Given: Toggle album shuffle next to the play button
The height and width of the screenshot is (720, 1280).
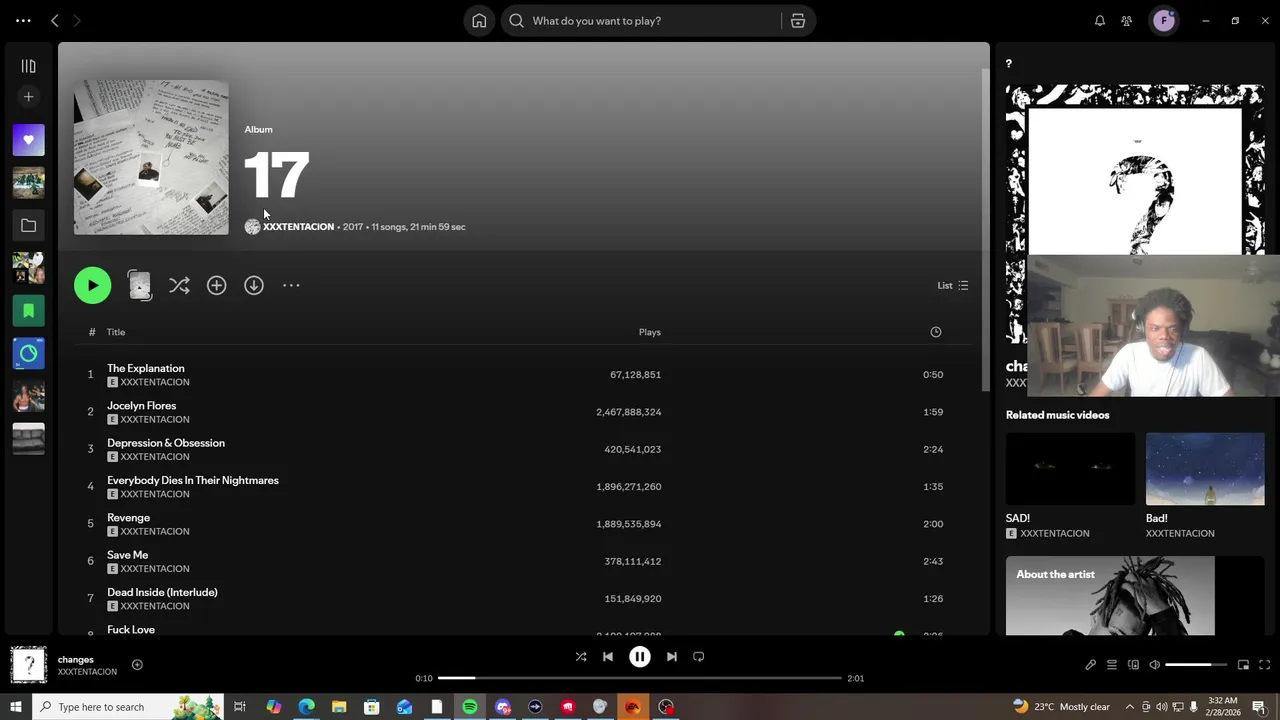Looking at the screenshot, I should coord(179,286).
